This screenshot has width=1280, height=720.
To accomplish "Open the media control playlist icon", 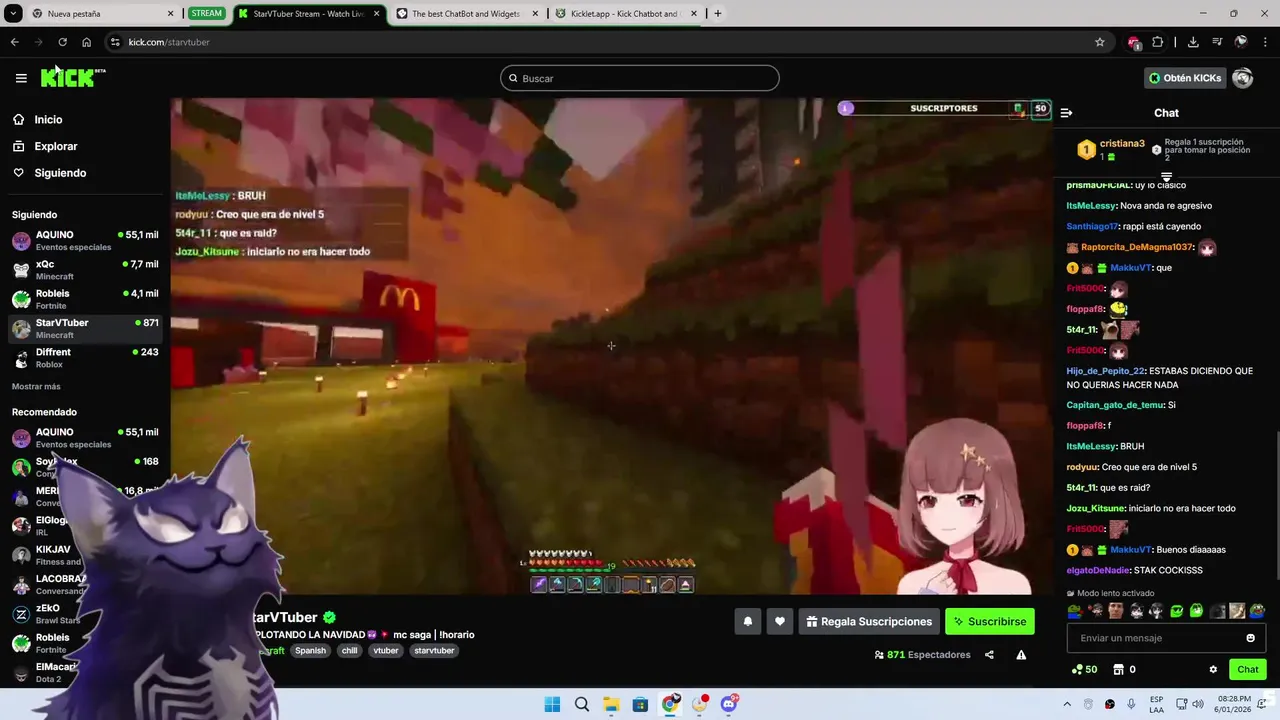I will point(1217,42).
